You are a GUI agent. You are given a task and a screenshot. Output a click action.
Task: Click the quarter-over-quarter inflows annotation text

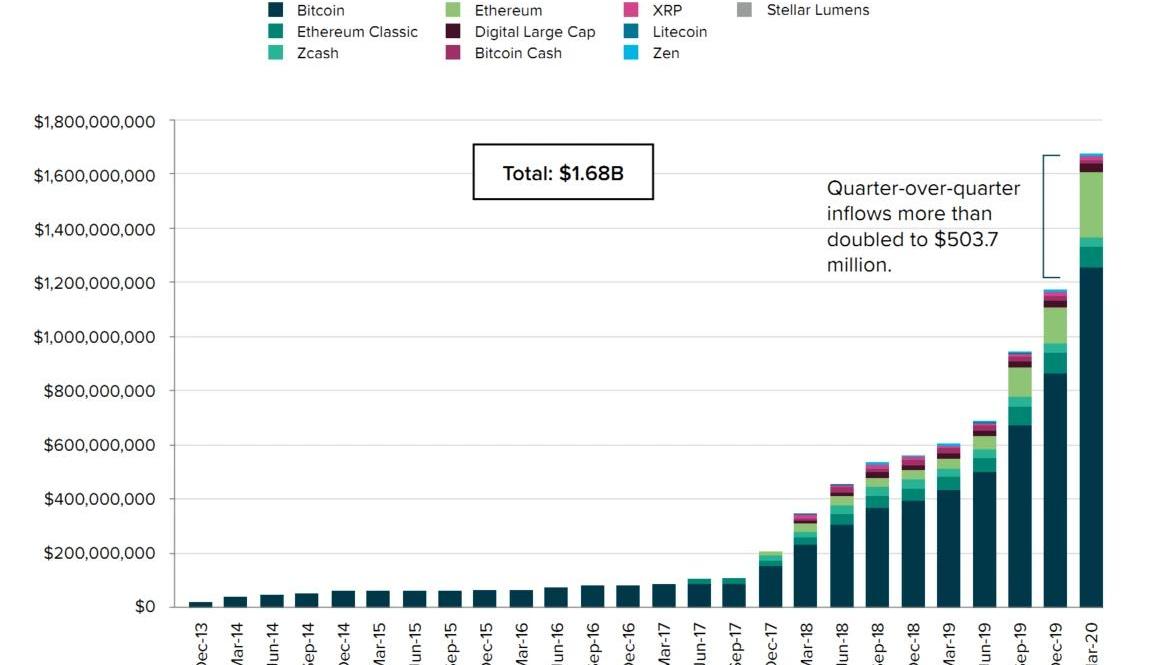pyautogui.click(x=909, y=226)
